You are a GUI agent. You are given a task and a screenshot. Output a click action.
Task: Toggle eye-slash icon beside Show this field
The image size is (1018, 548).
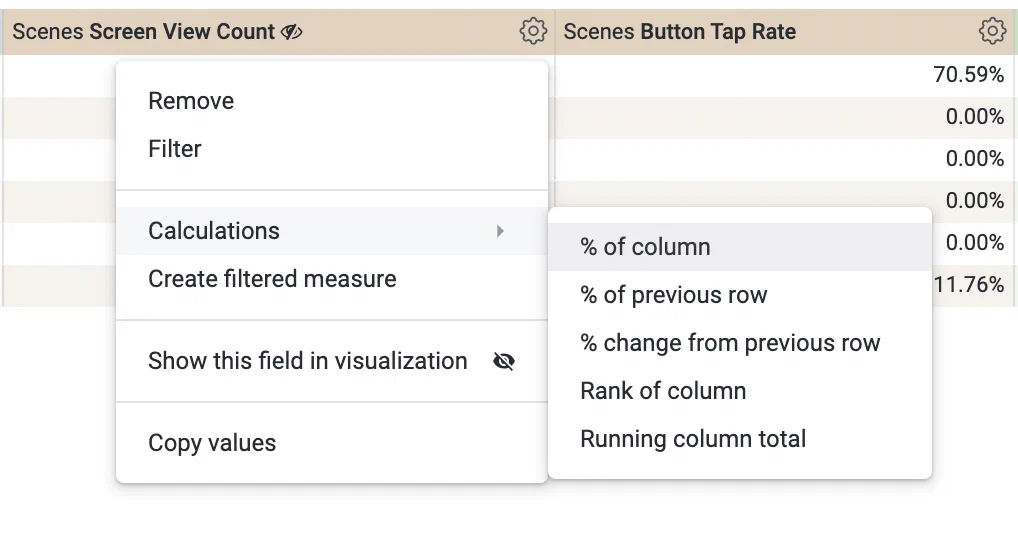504,362
